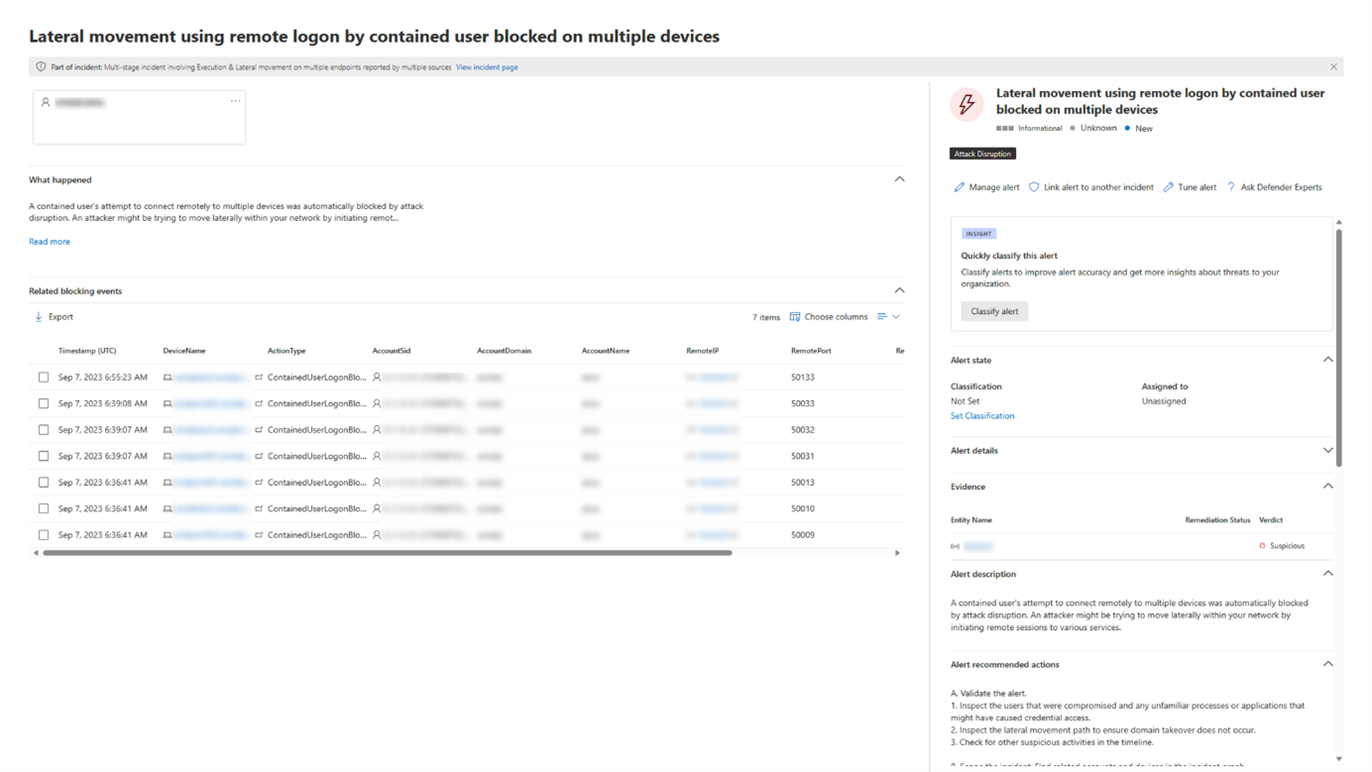
Task: Click the red lightning alert icon
Action: coord(966,105)
